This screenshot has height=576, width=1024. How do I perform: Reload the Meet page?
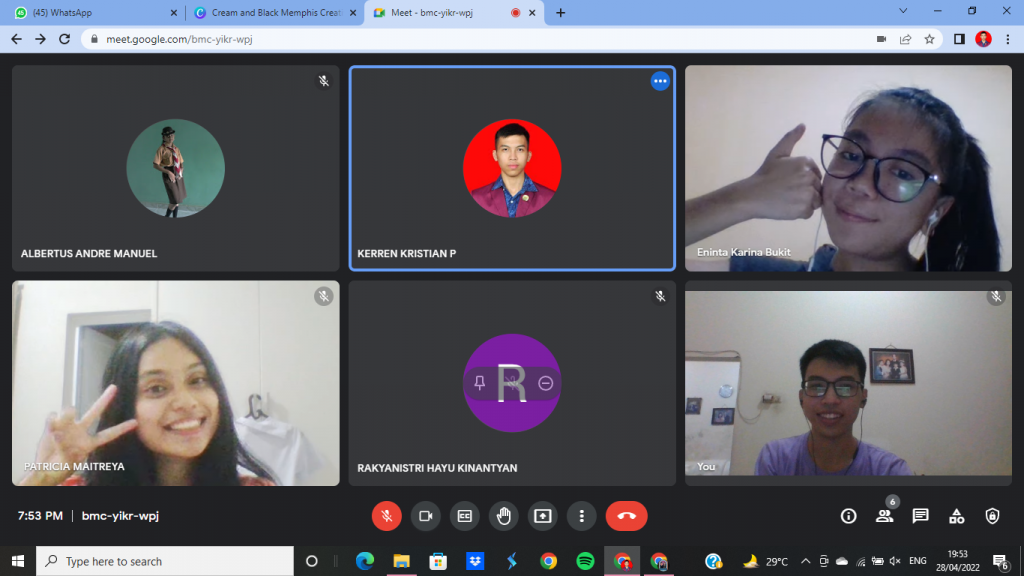click(x=64, y=39)
